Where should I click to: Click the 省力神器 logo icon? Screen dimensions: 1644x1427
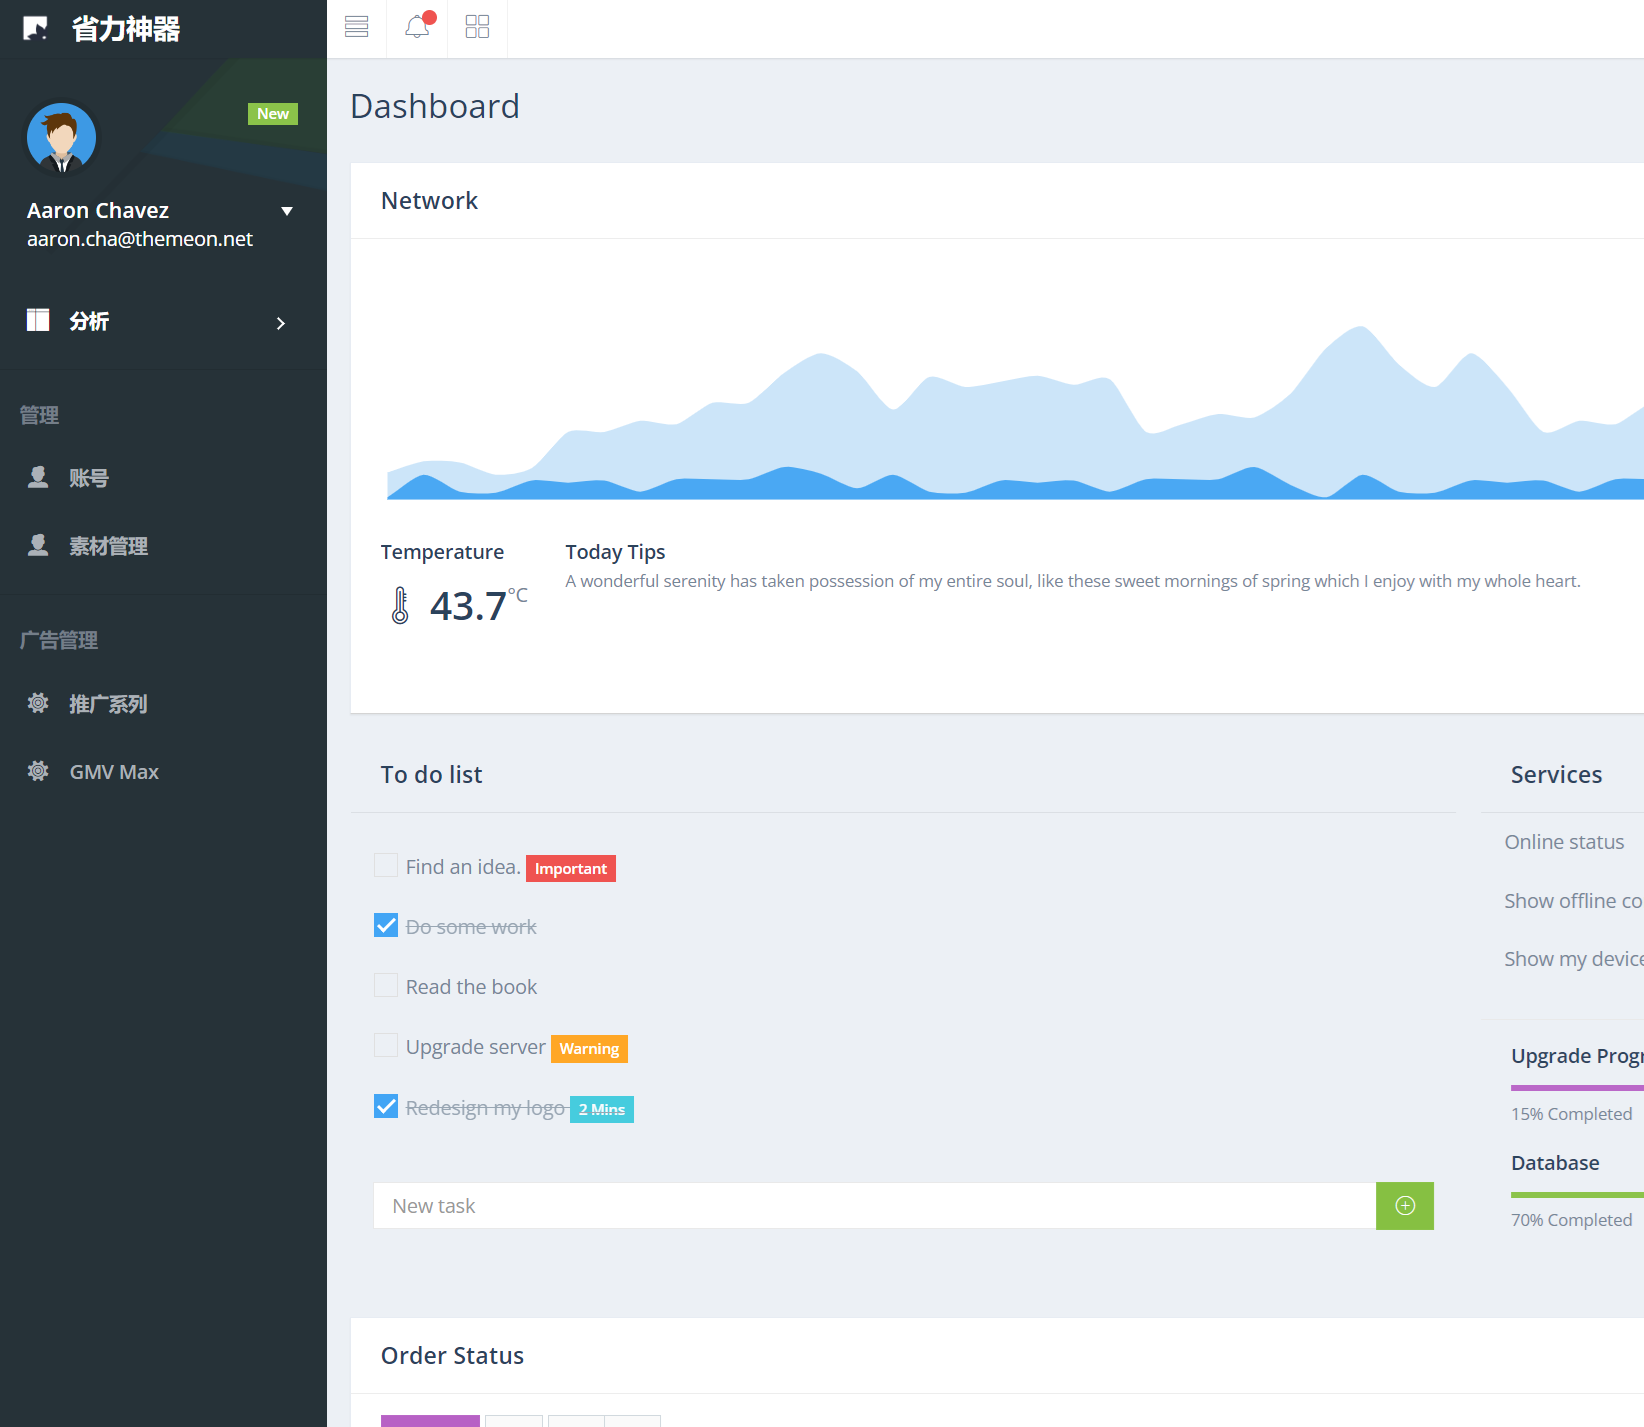[x=36, y=28]
